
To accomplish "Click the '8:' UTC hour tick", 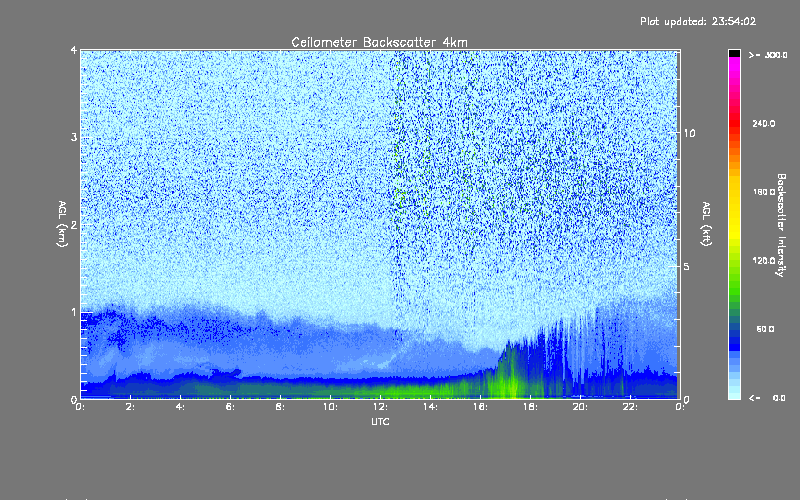I will [280, 407].
